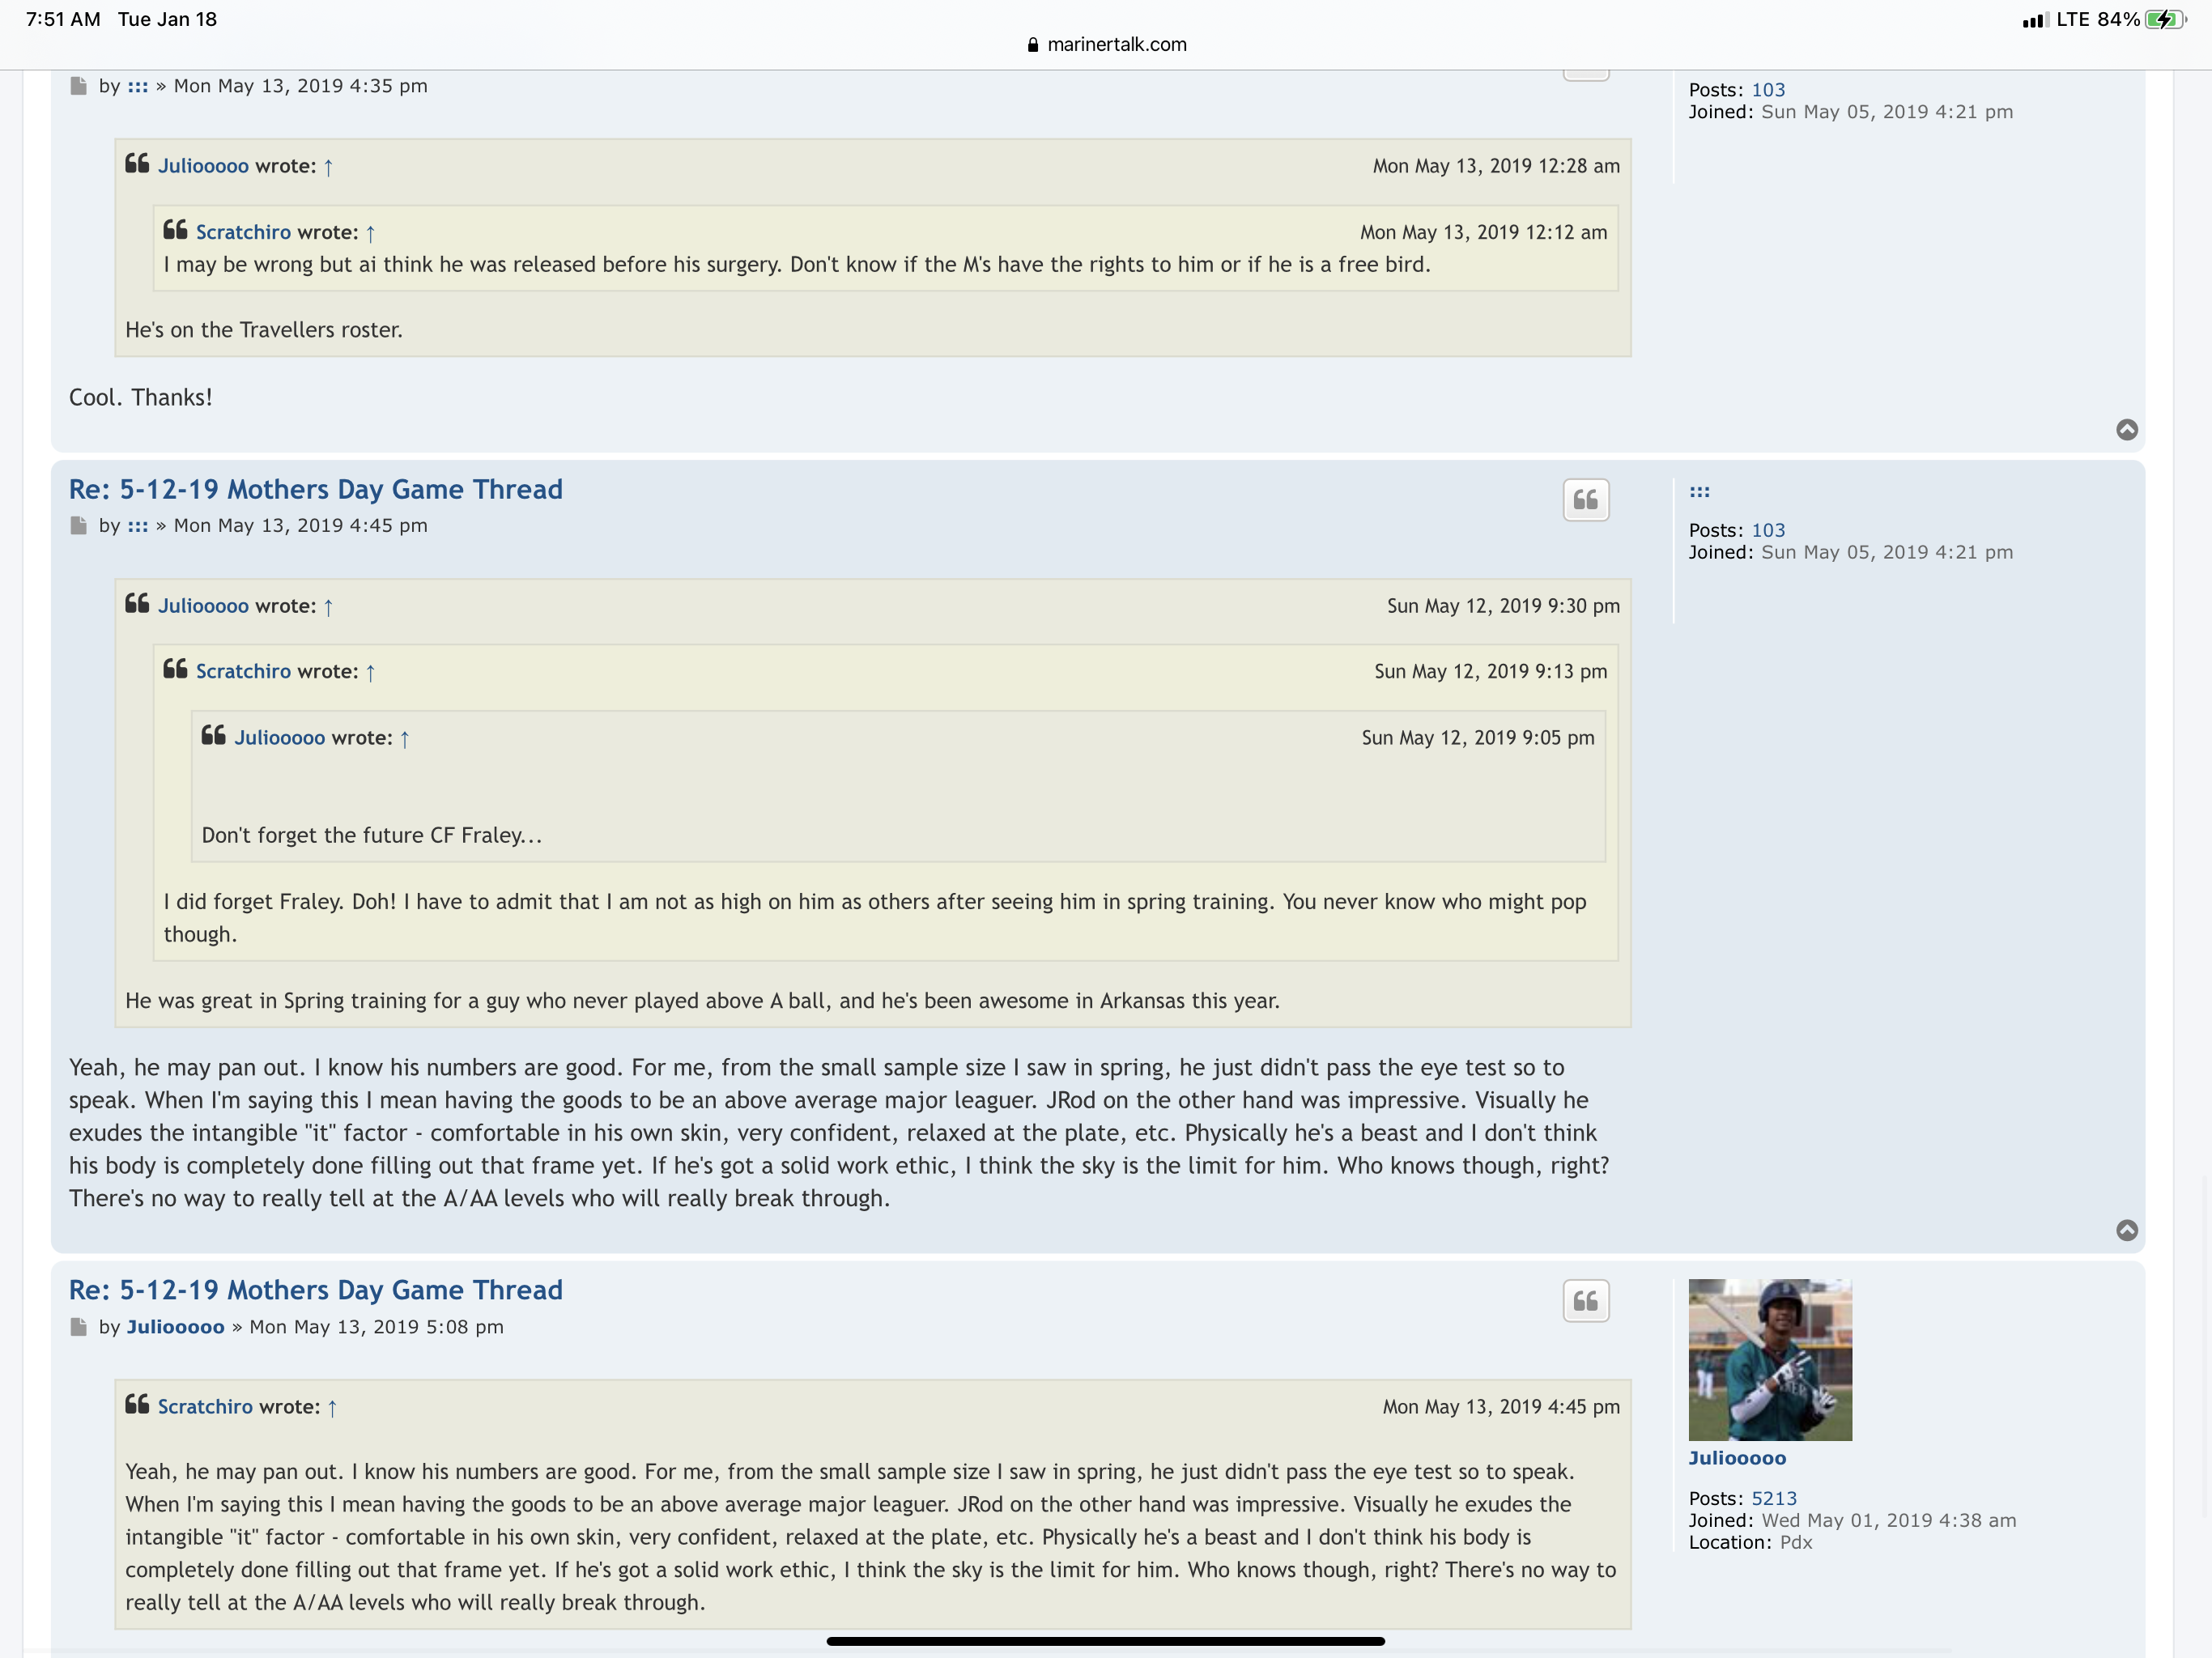Open the first Re: 5-12-19 Mothers Day title

(x=316, y=489)
